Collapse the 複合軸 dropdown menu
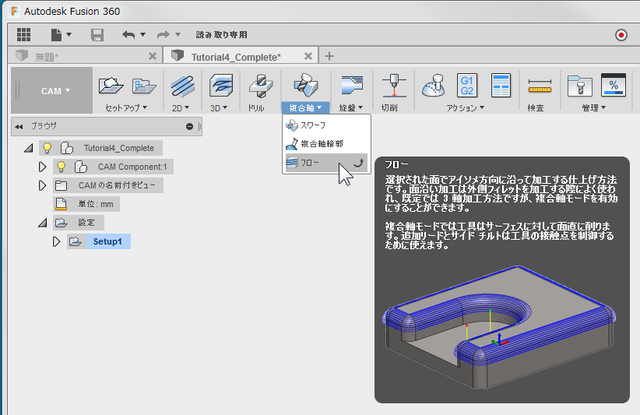640x415 pixels. pyautogui.click(x=305, y=108)
